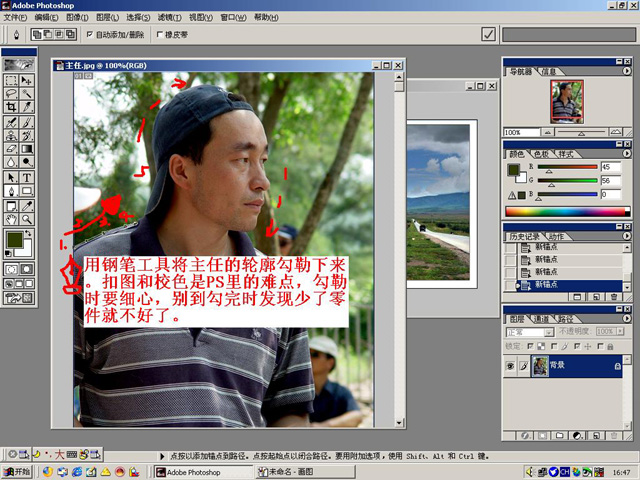
Task: Select the 背景 layer thumbnail
Action: [x=540, y=366]
